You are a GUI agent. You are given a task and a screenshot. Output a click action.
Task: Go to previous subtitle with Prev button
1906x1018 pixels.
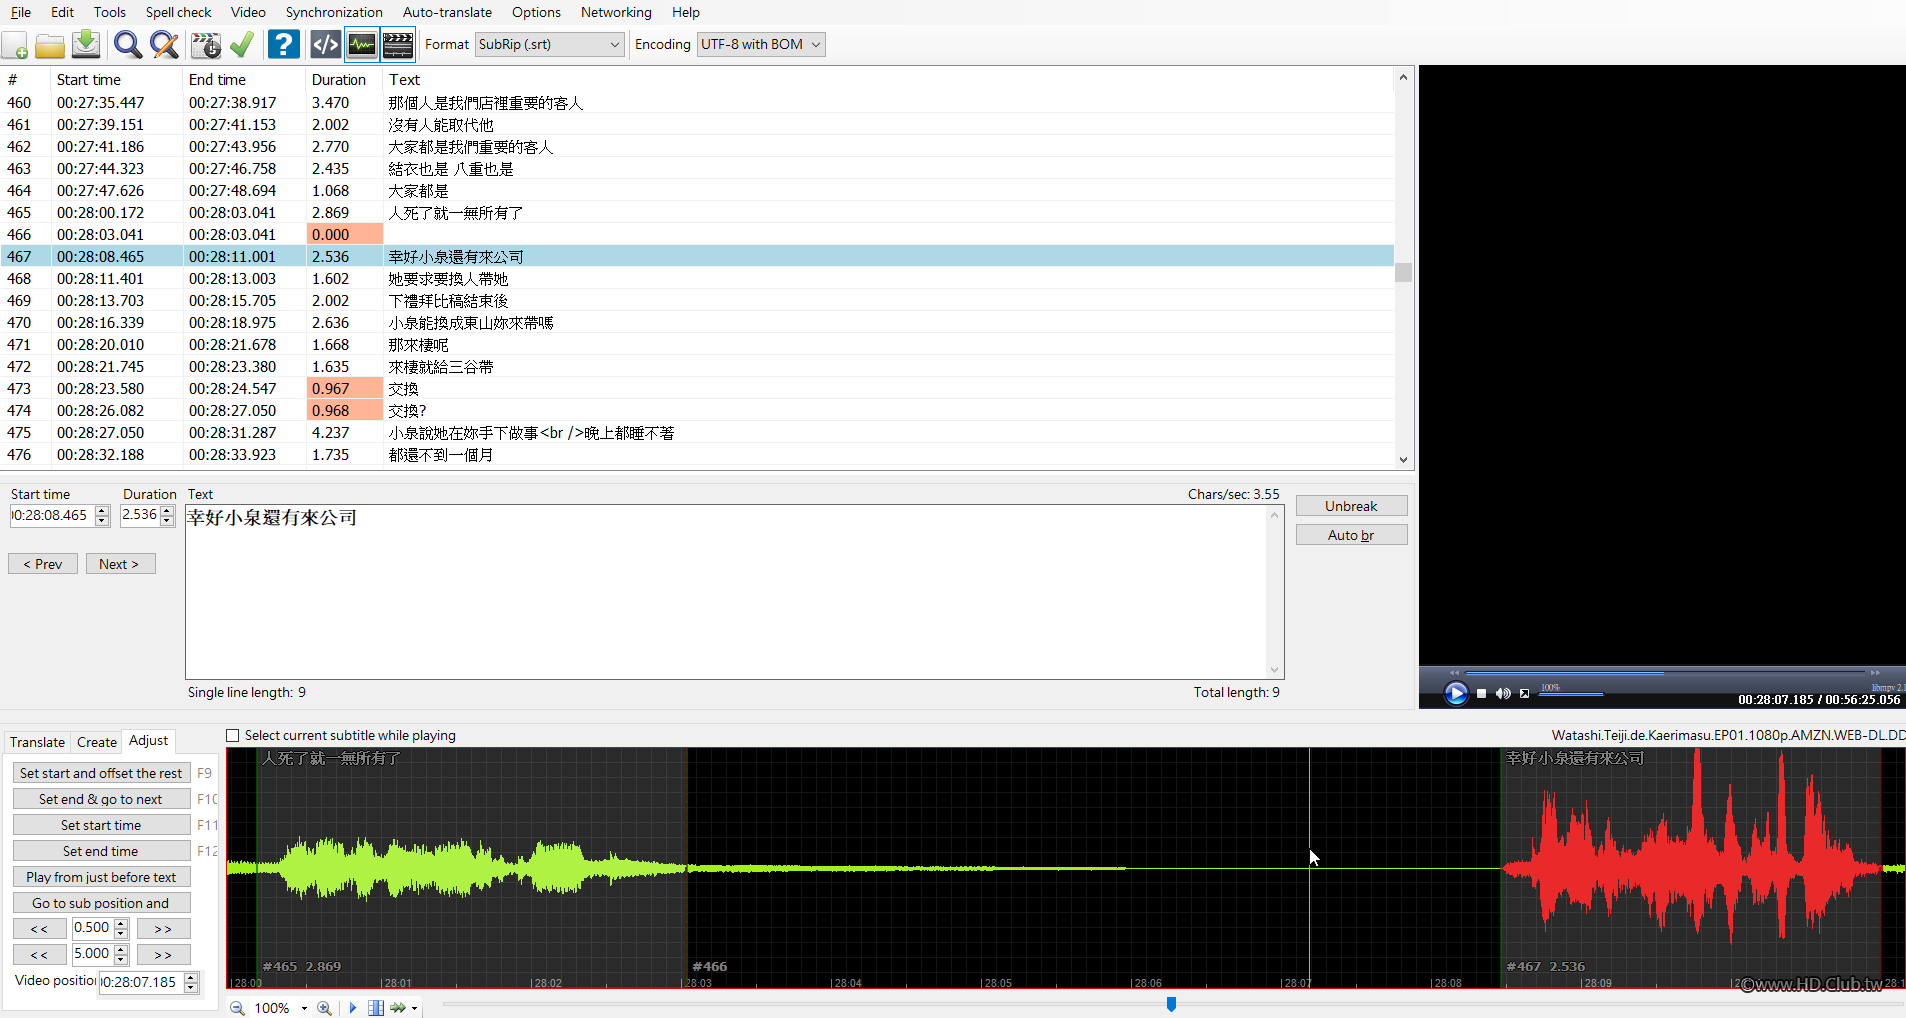(43, 564)
